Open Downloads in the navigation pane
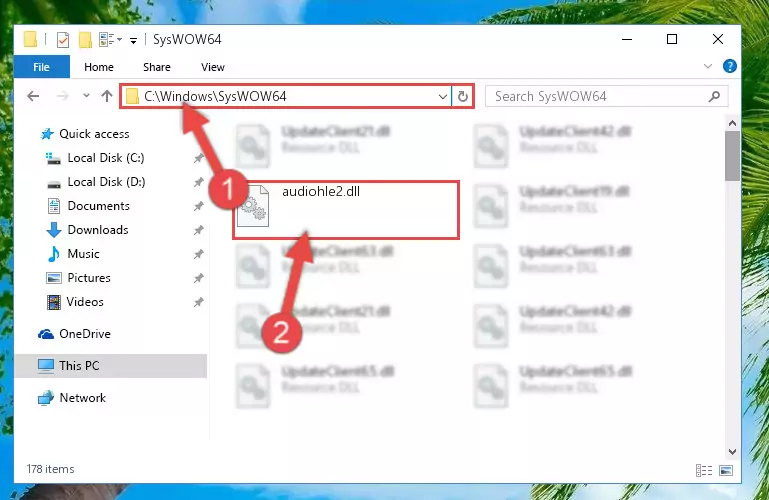Image resolution: width=769 pixels, height=500 pixels. pos(98,230)
